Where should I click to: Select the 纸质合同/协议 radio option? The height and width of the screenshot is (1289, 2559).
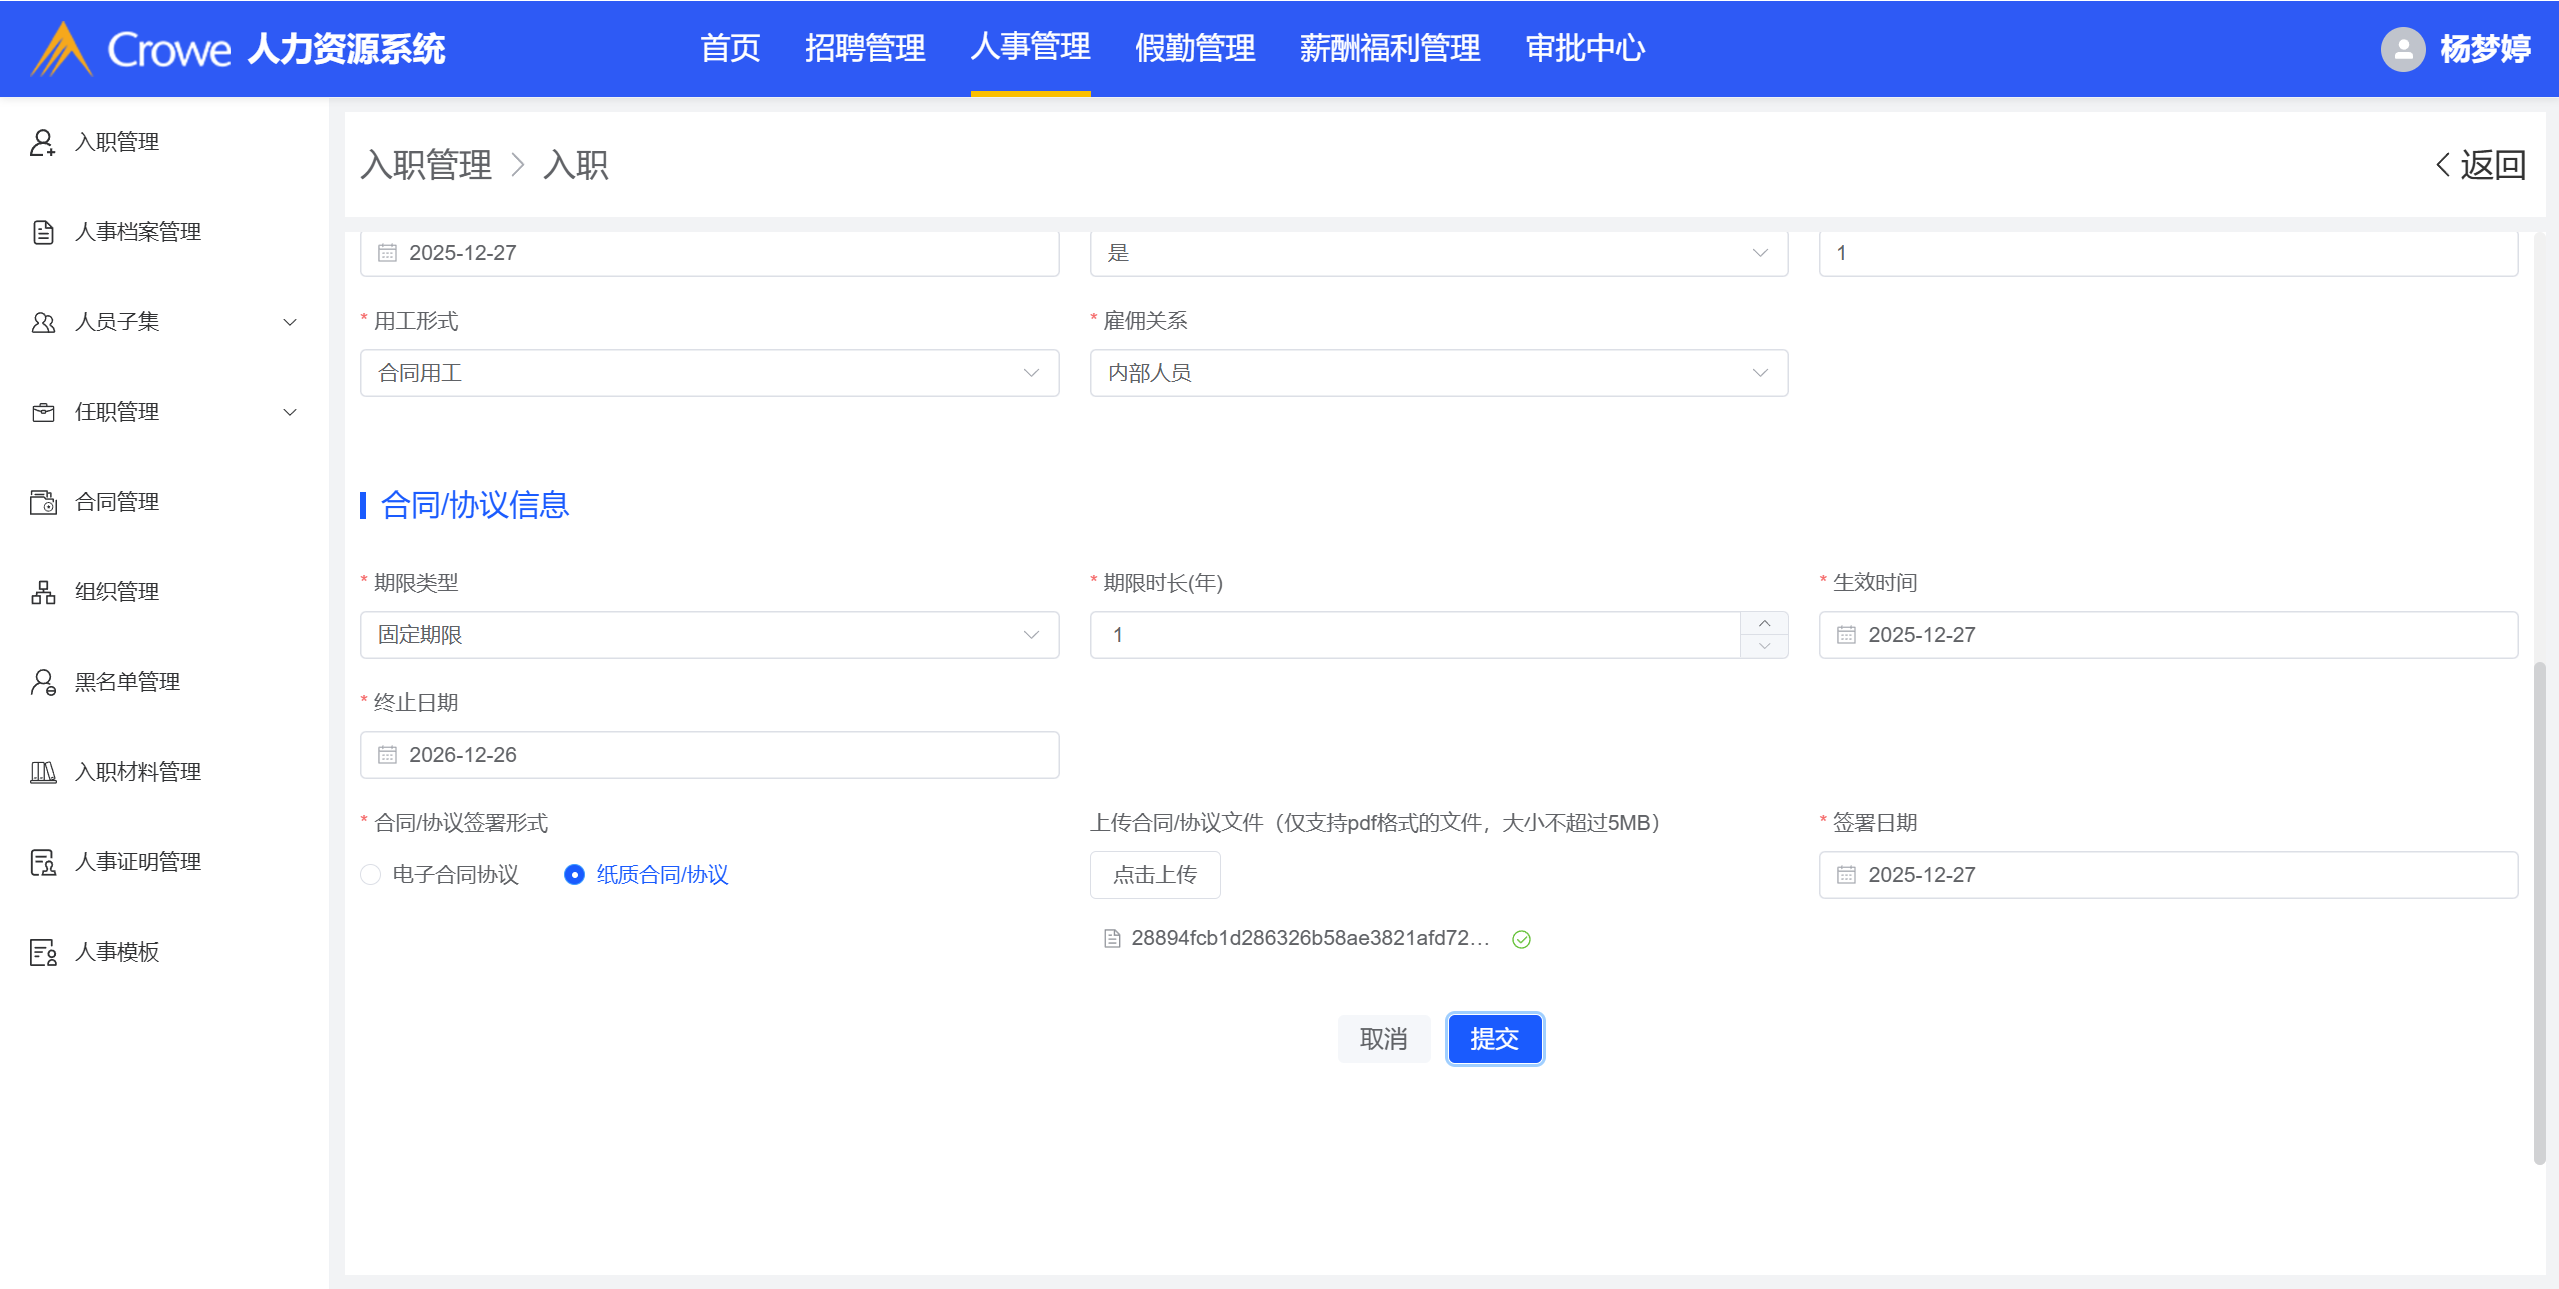pos(574,875)
